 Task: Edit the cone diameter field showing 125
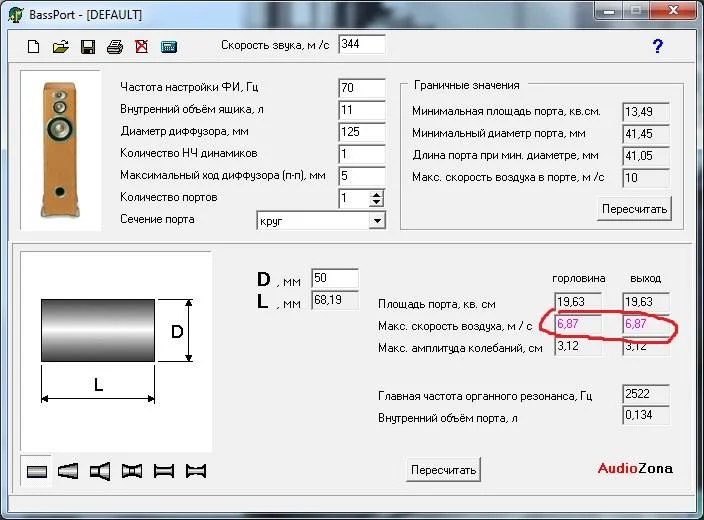[362, 132]
